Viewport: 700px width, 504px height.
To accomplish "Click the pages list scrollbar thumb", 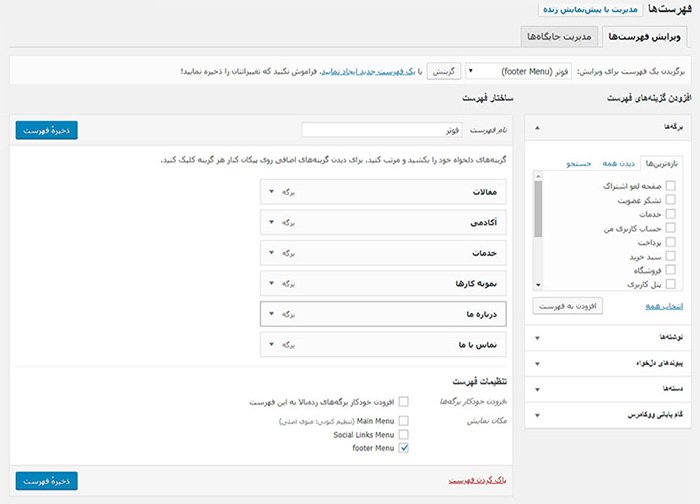I will tap(538, 209).
